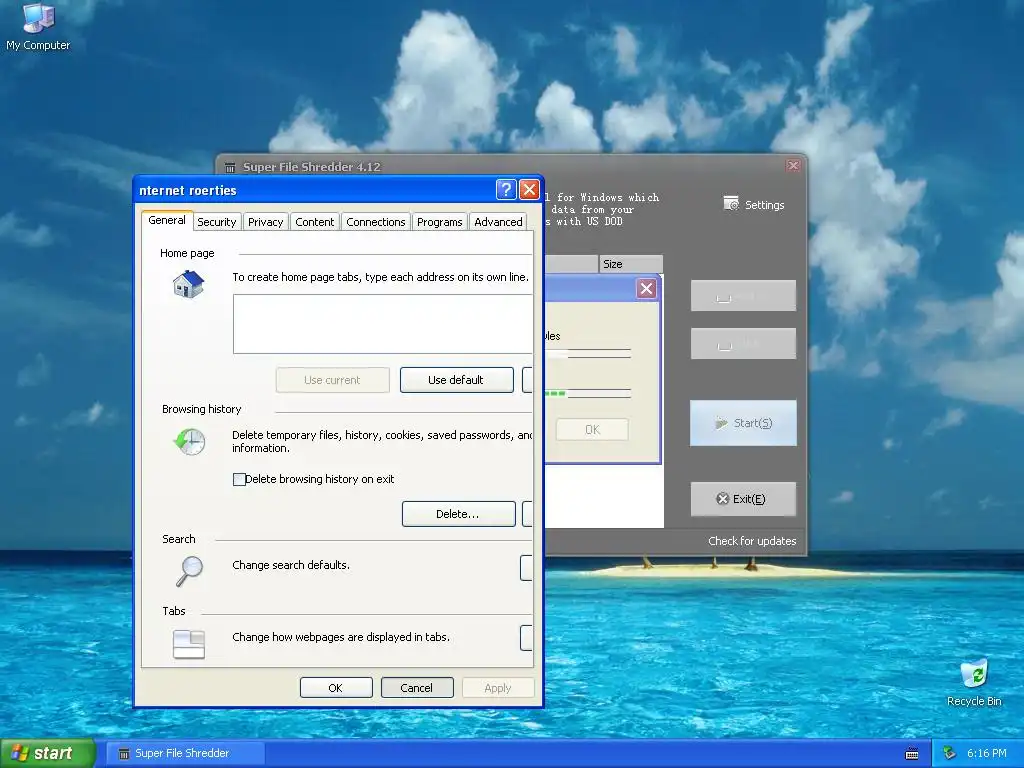1024x768 pixels.
Task: Click the Apply button
Action: coord(498,688)
